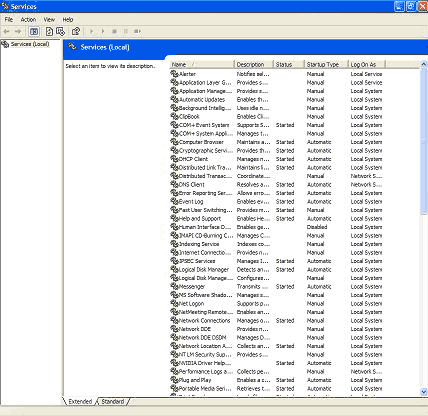
Task: Select the Internet Connectio... service name
Action: click(x=205, y=252)
